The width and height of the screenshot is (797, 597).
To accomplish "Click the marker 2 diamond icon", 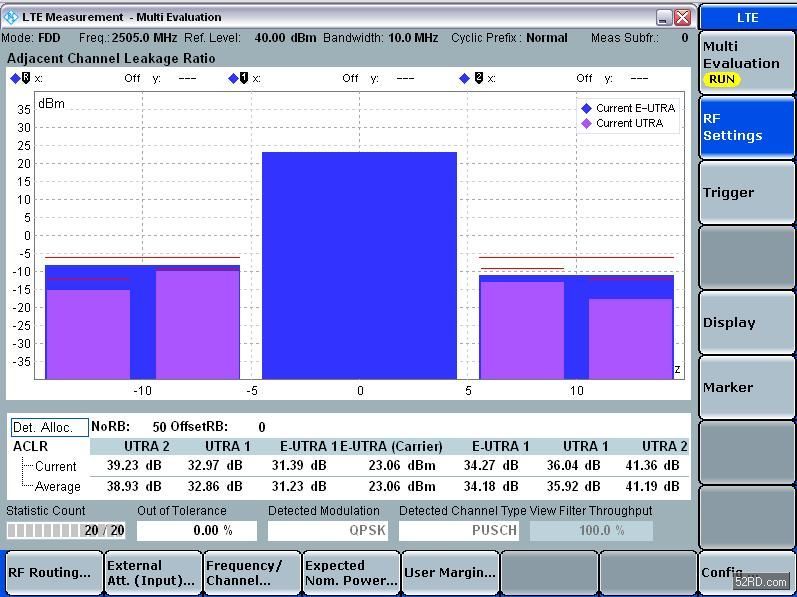I will (472, 78).
